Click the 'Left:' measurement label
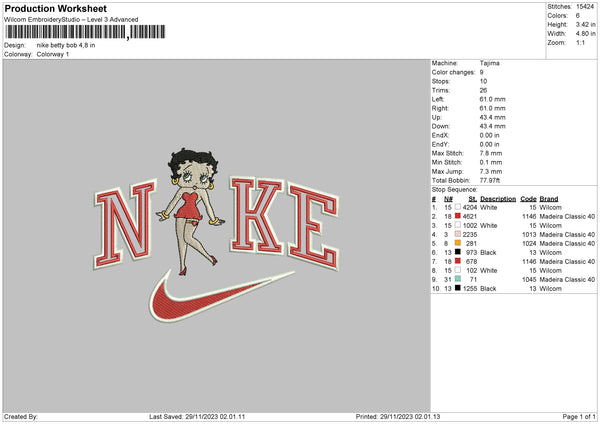 (x=438, y=99)
